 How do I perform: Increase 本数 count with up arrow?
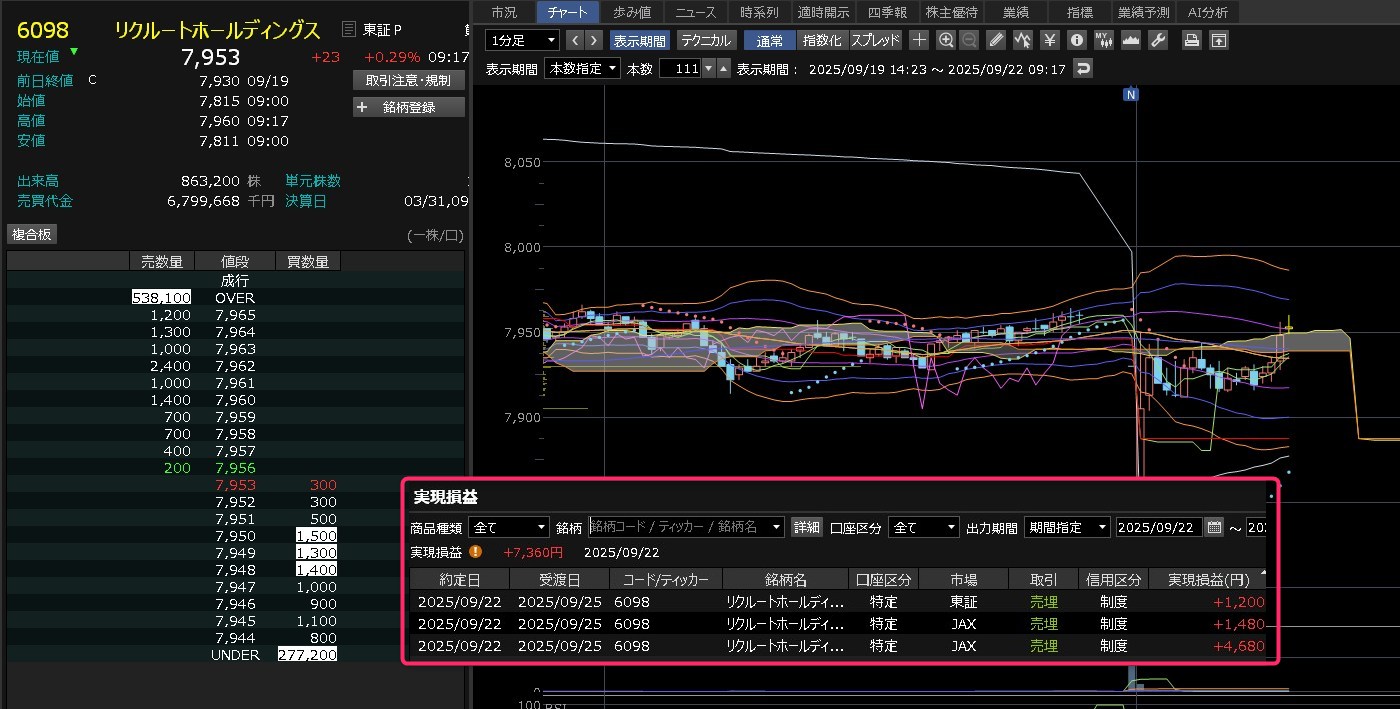[723, 69]
